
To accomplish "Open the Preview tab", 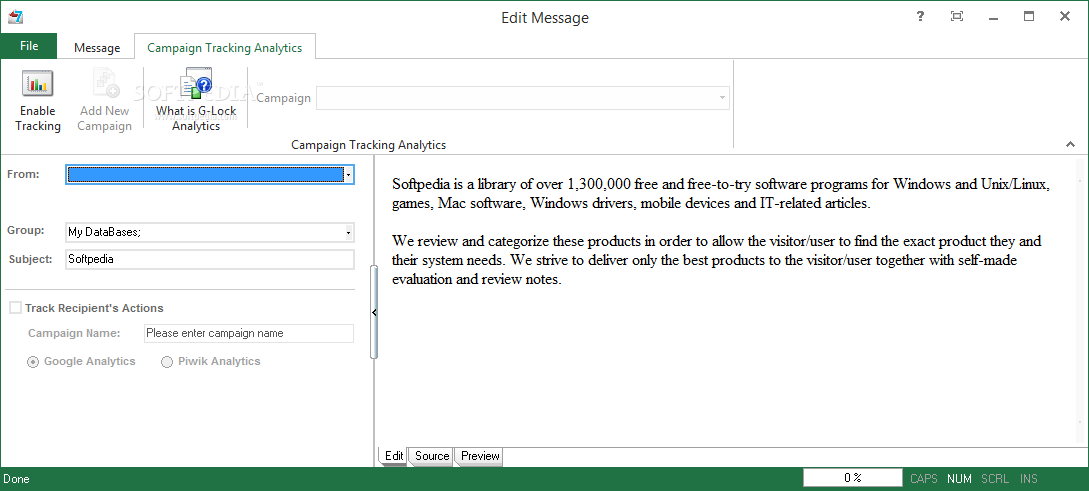I will 480,456.
